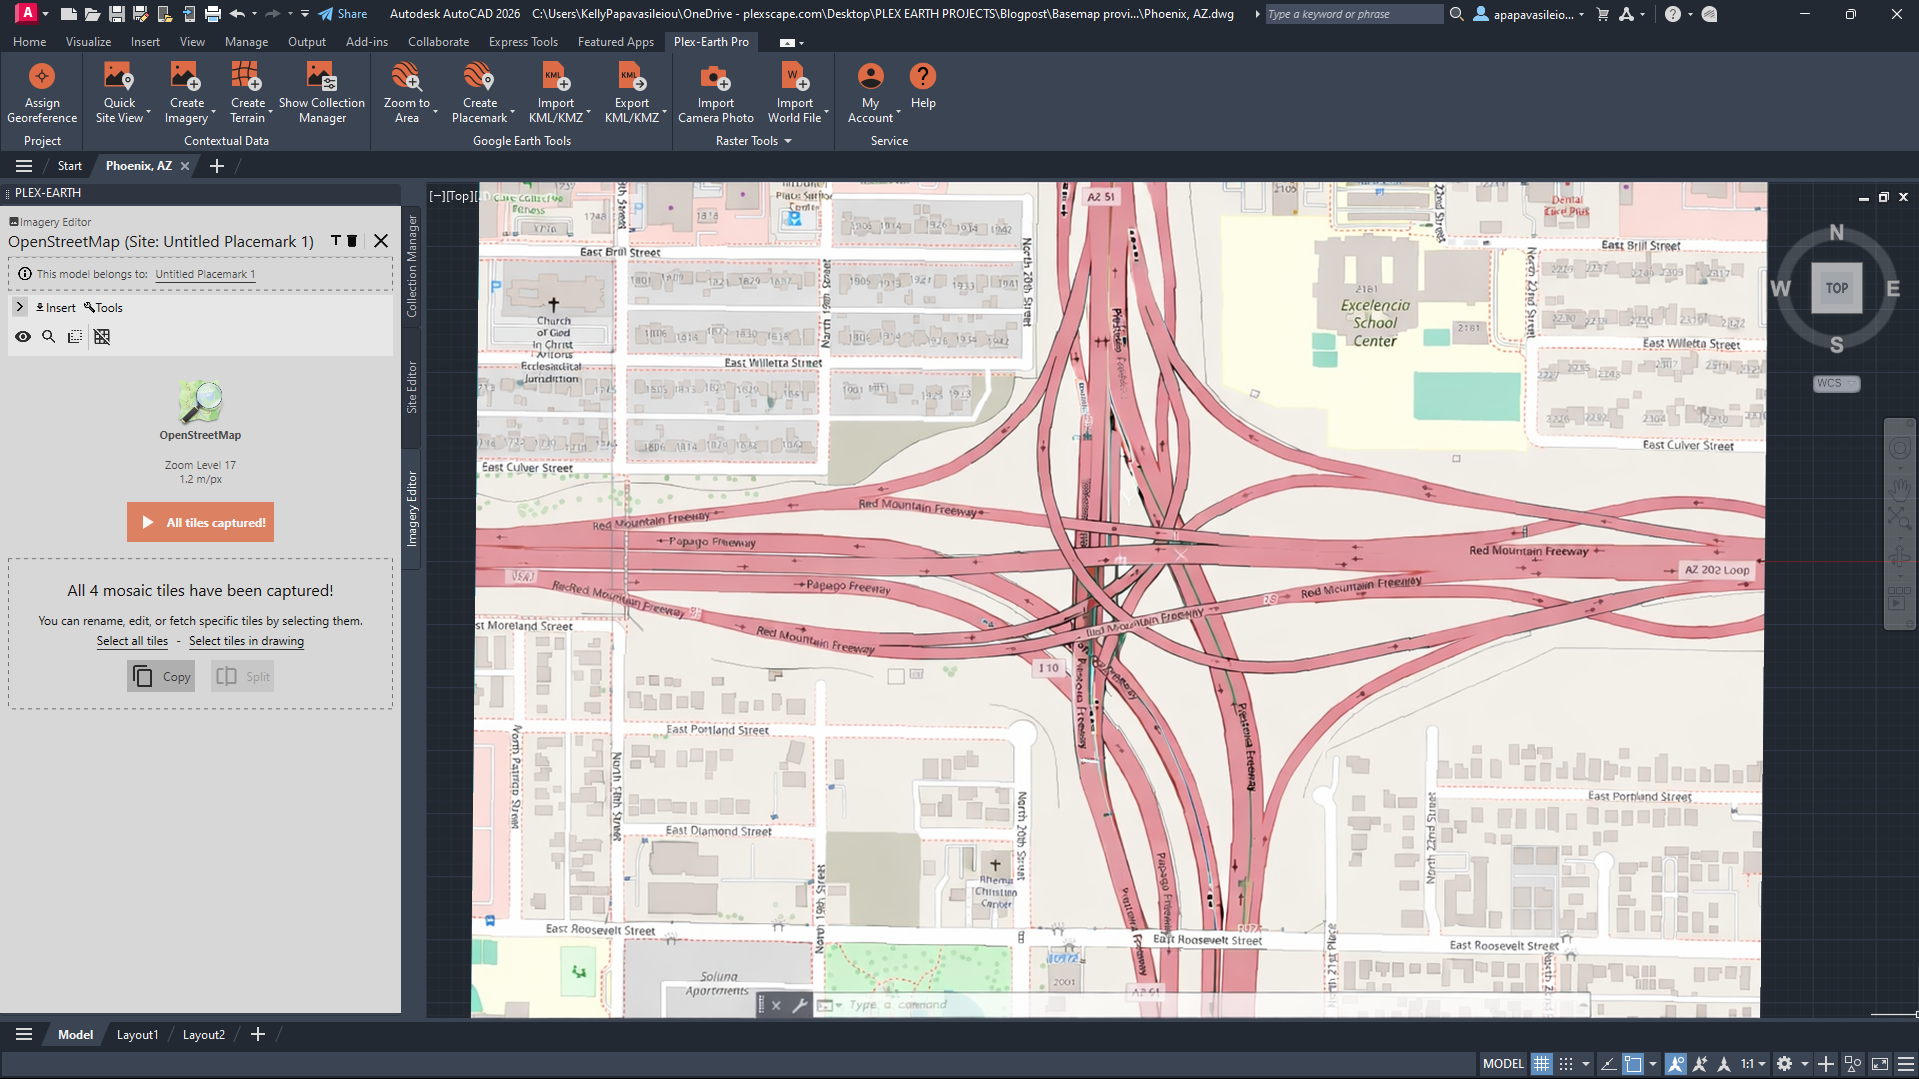Open the annotation scale 1:1 dropdown
Screen dimensions: 1919x1079
click(x=1752, y=1064)
